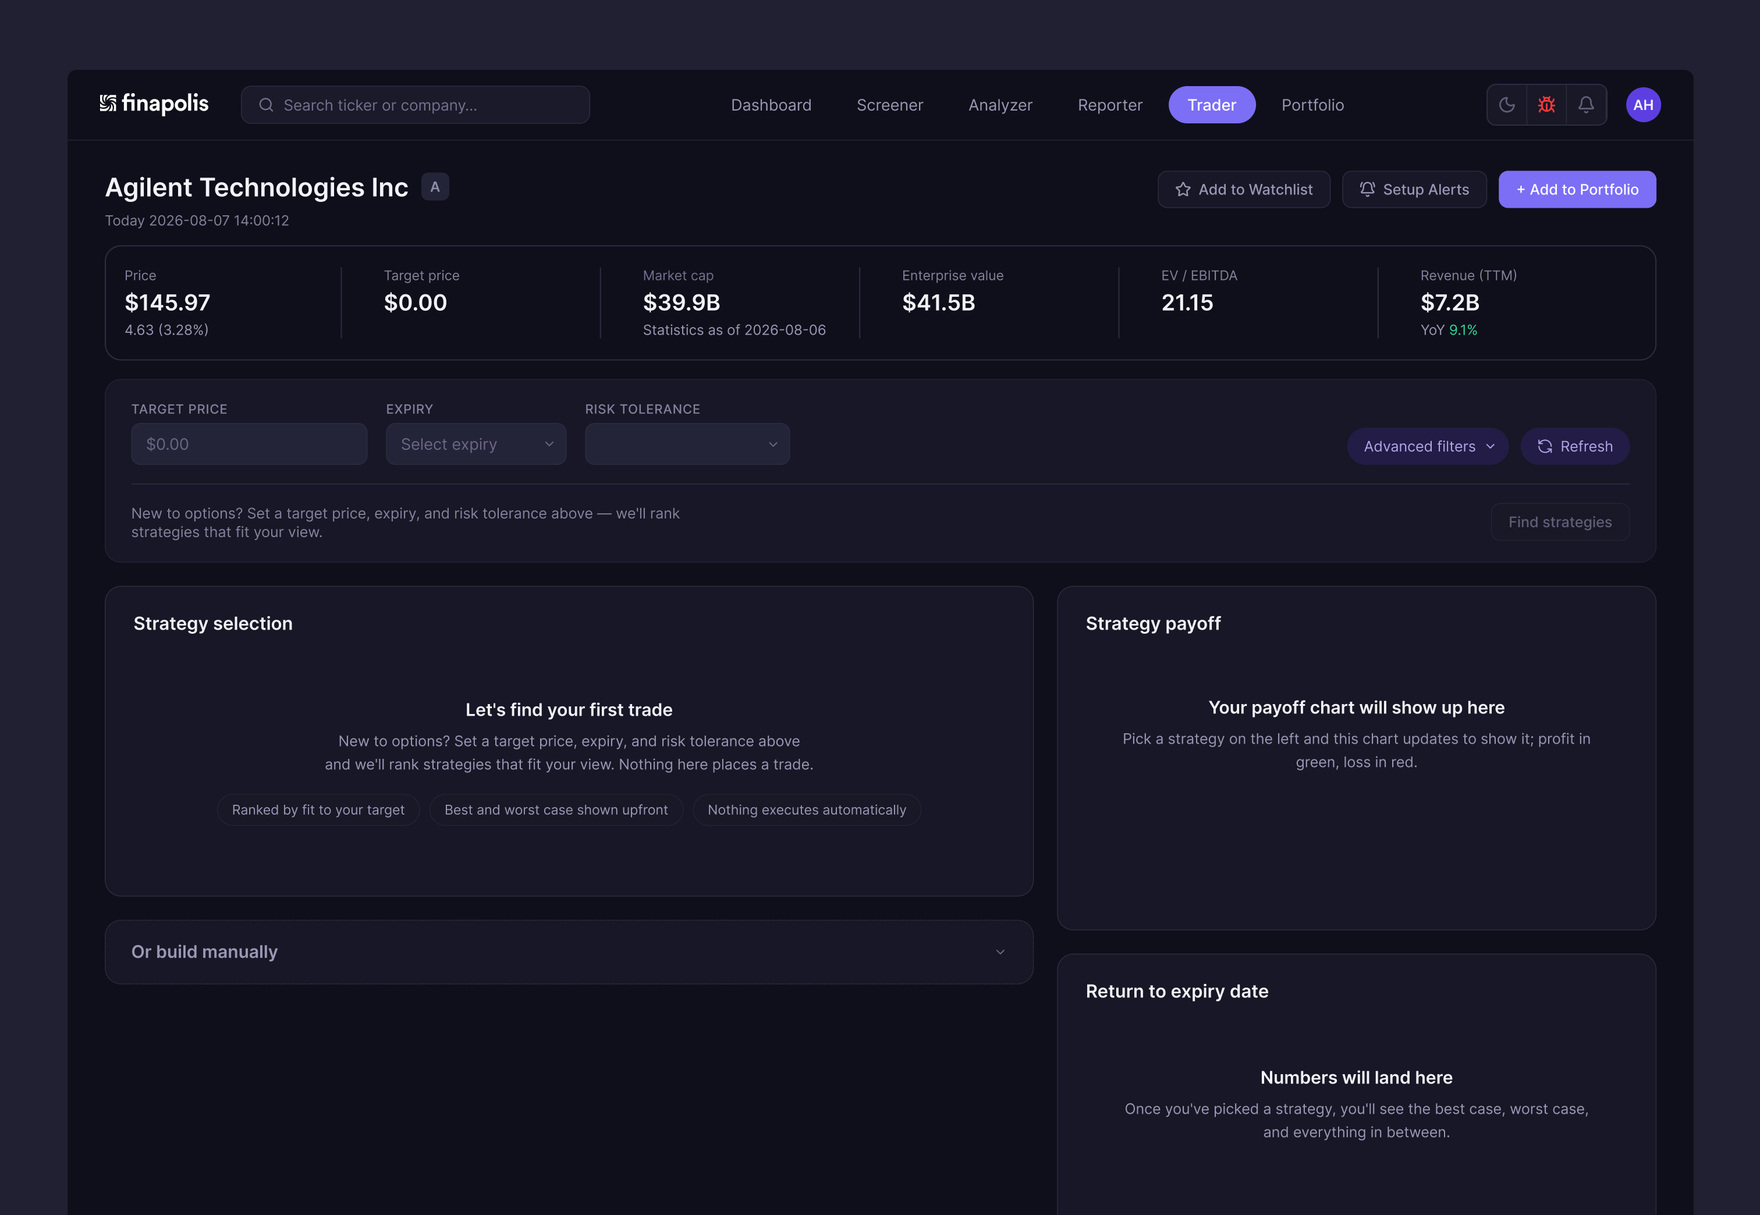This screenshot has height=1215, width=1760.
Task: Open the Risk Tolerance dropdown
Action: pos(687,444)
